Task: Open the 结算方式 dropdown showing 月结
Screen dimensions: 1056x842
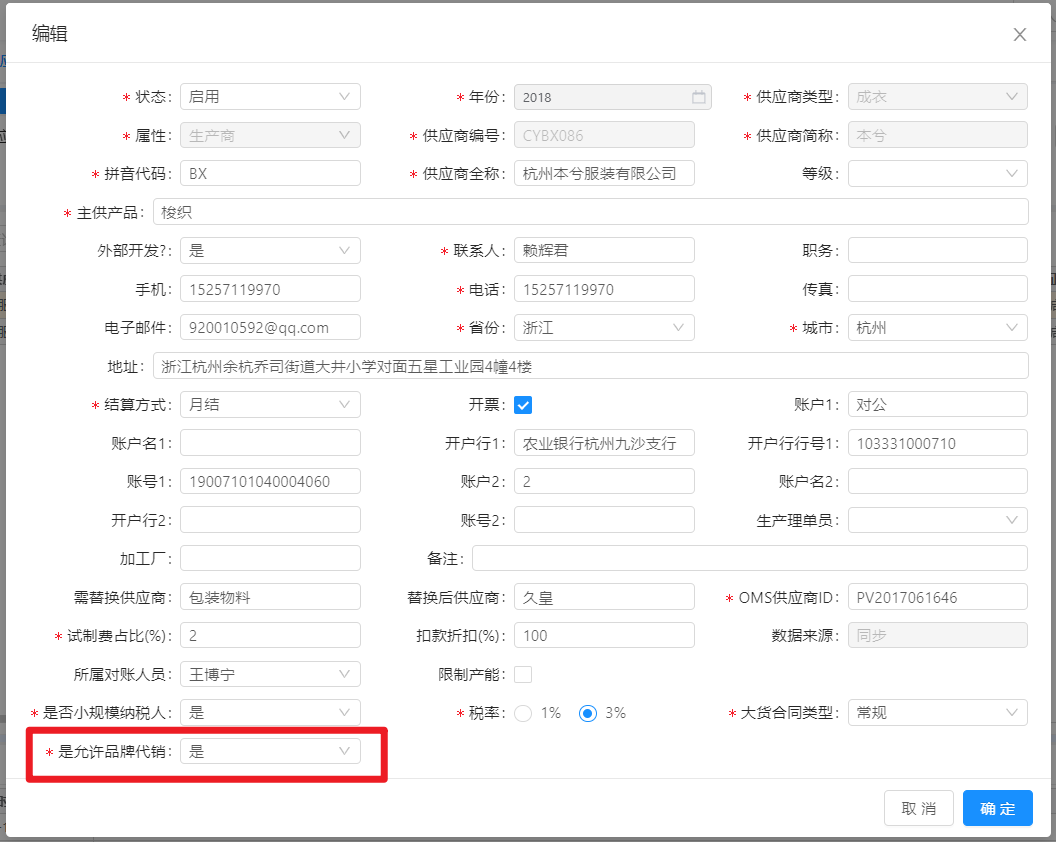Action: (270, 404)
